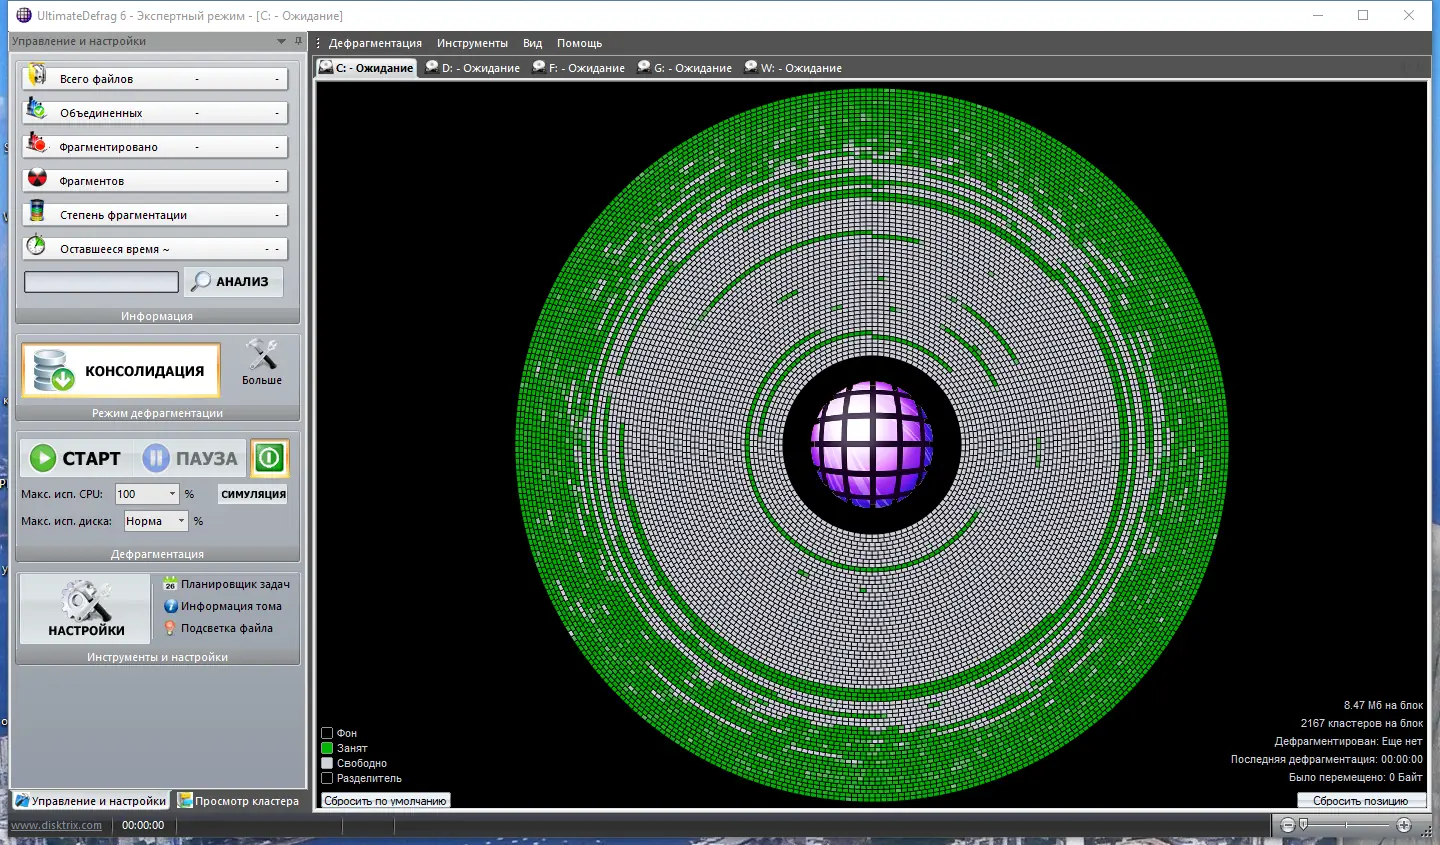
Task: Open the Управление и настройки panel menu arrow
Action: [281, 41]
